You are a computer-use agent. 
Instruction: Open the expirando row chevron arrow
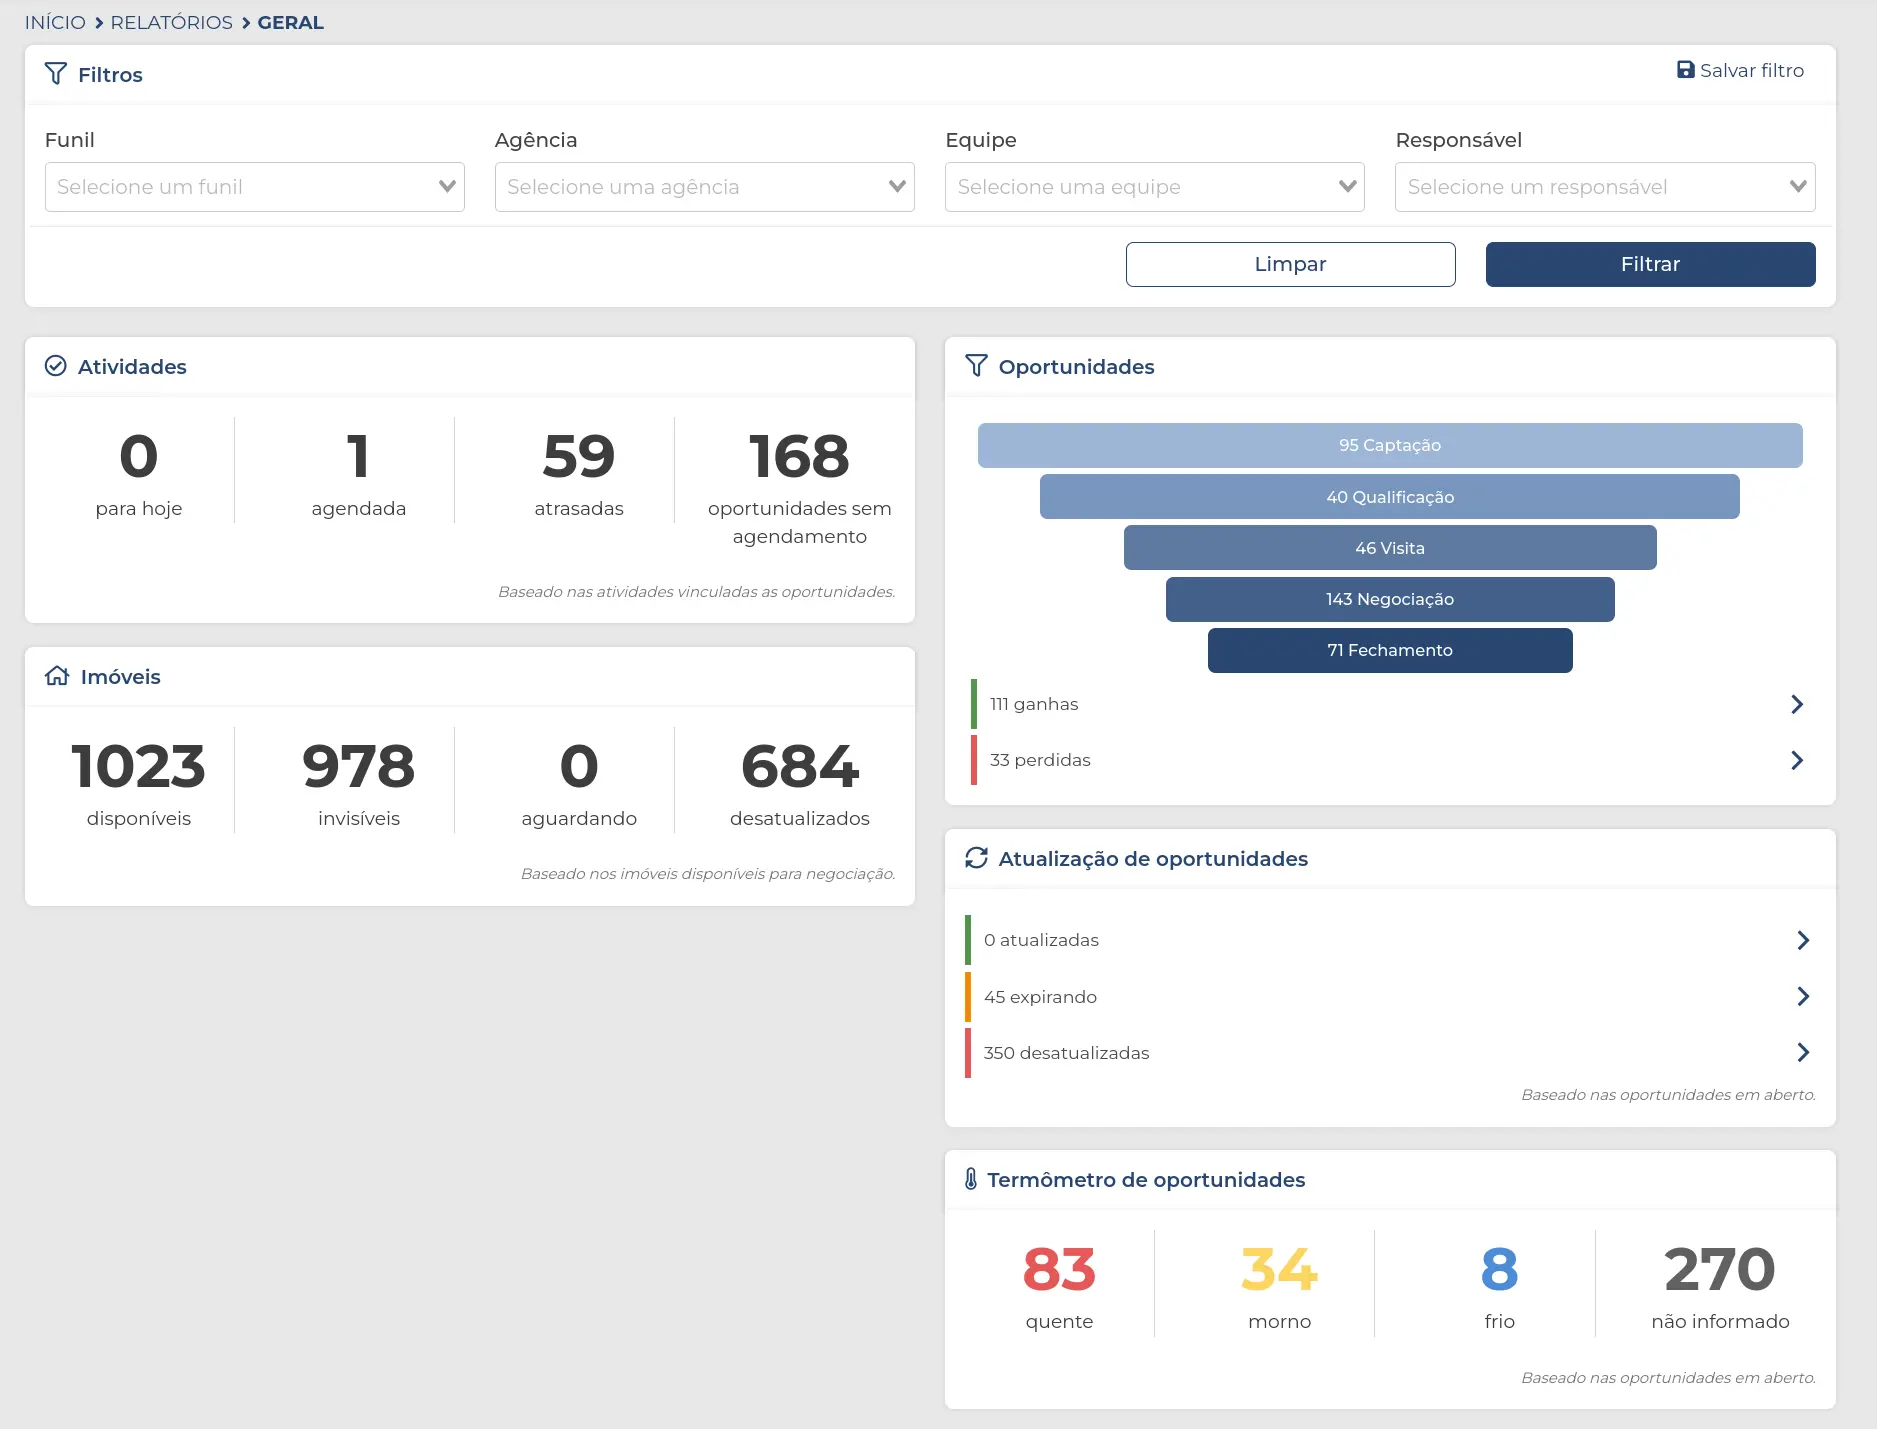coord(1803,996)
